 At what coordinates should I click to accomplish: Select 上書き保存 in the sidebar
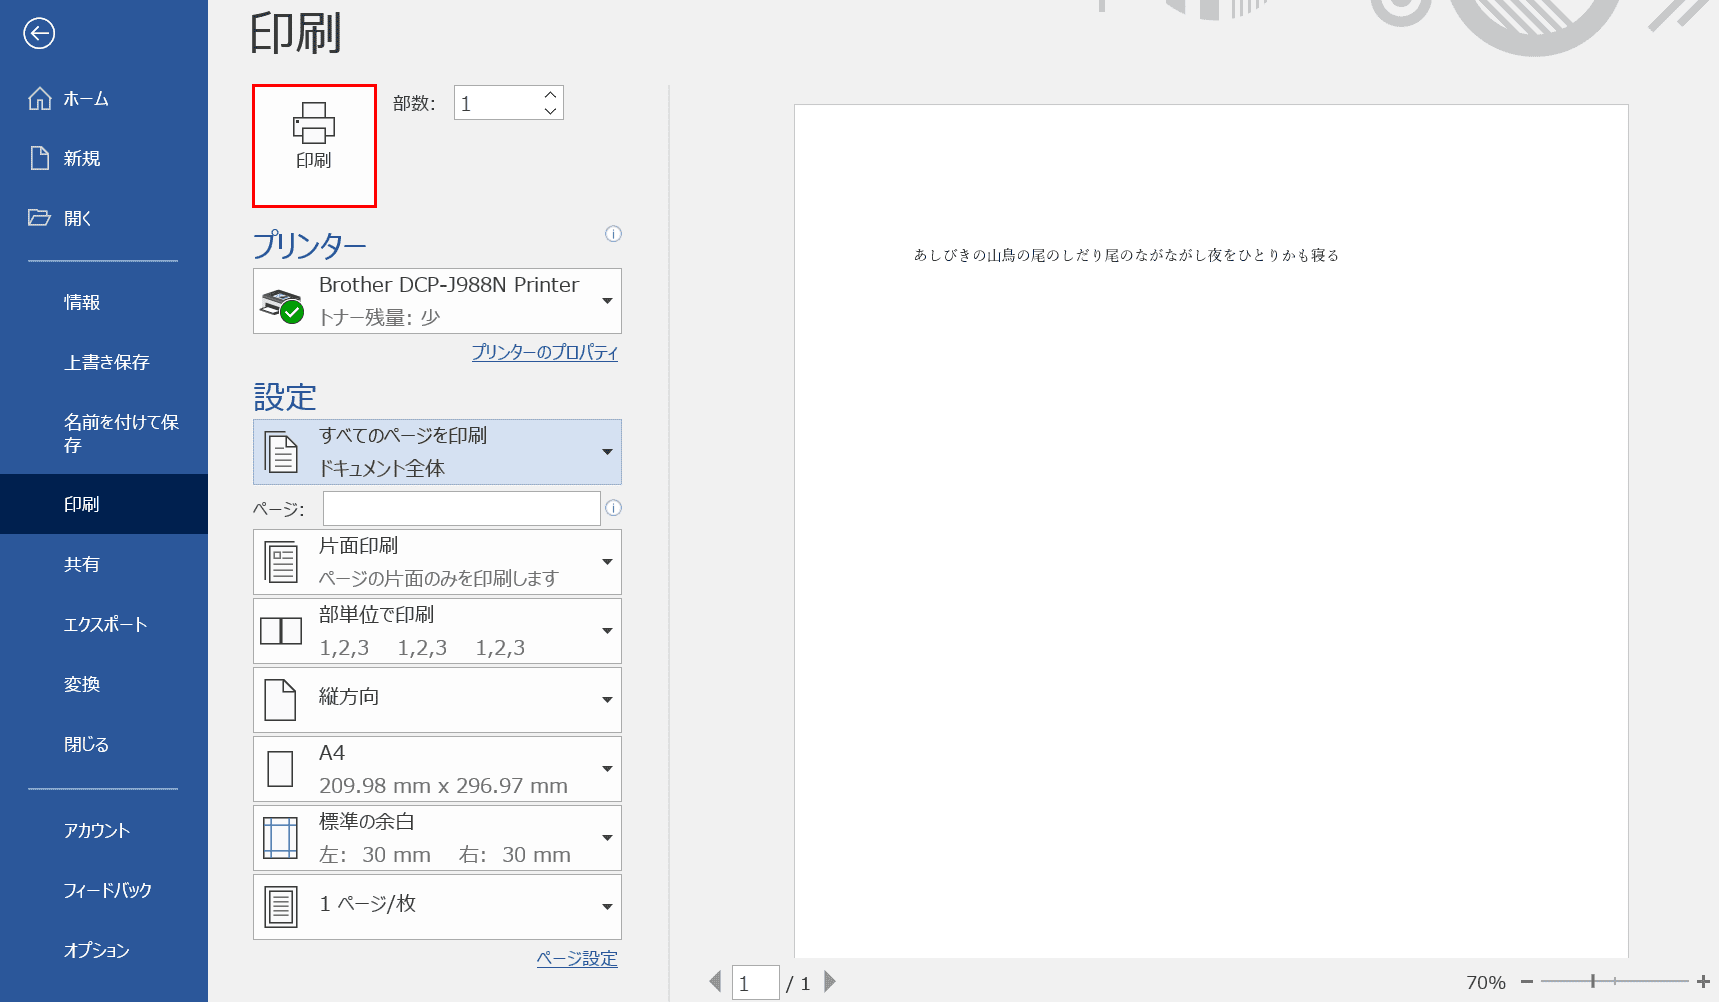pos(104,362)
